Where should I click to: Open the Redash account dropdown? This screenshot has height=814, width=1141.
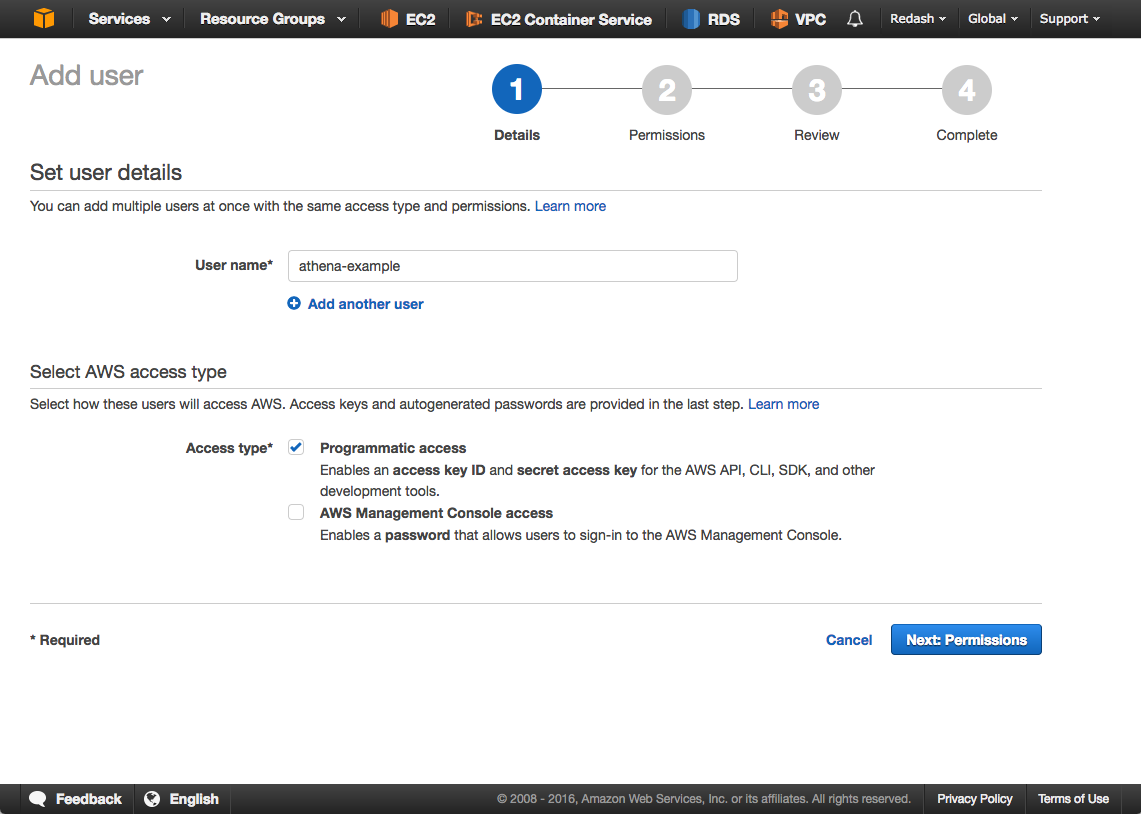pyautogui.click(x=917, y=19)
